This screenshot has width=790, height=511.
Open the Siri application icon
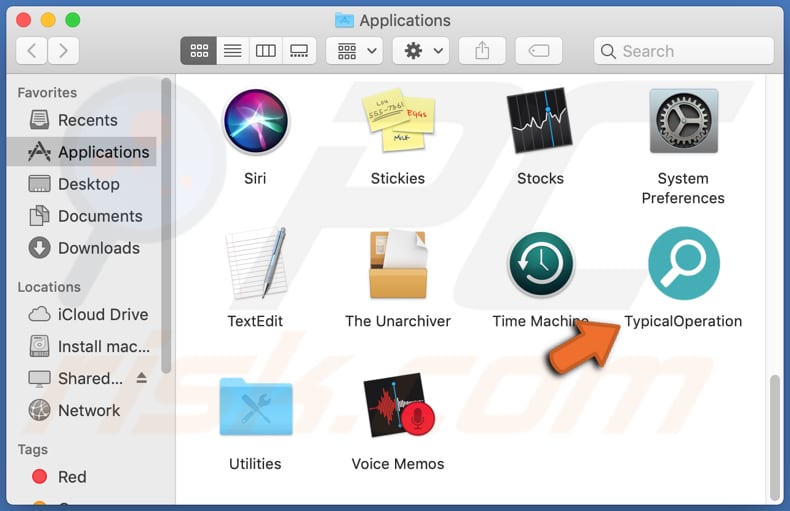point(255,121)
